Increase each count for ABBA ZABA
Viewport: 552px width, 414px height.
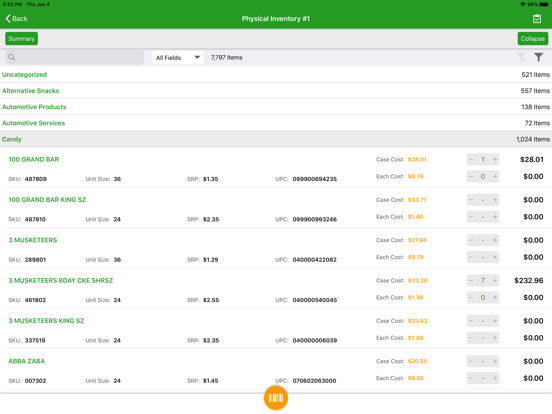[495, 378]
